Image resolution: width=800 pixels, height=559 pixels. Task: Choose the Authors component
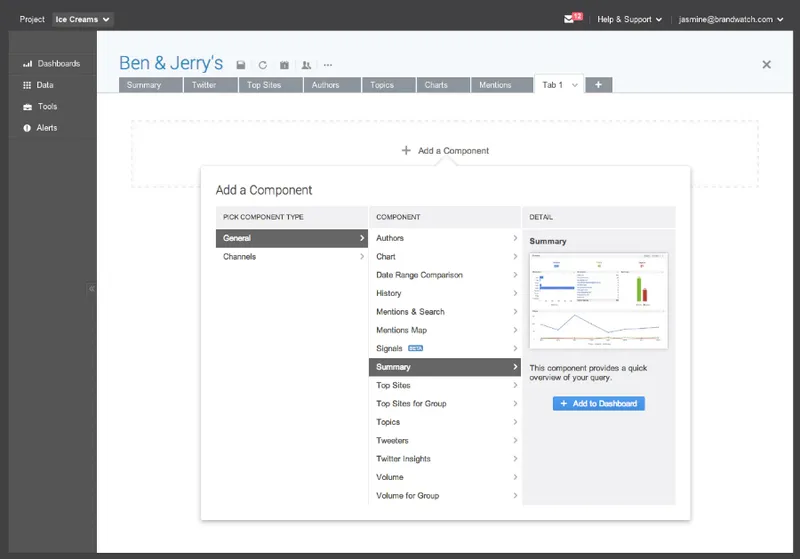point(444,238)
